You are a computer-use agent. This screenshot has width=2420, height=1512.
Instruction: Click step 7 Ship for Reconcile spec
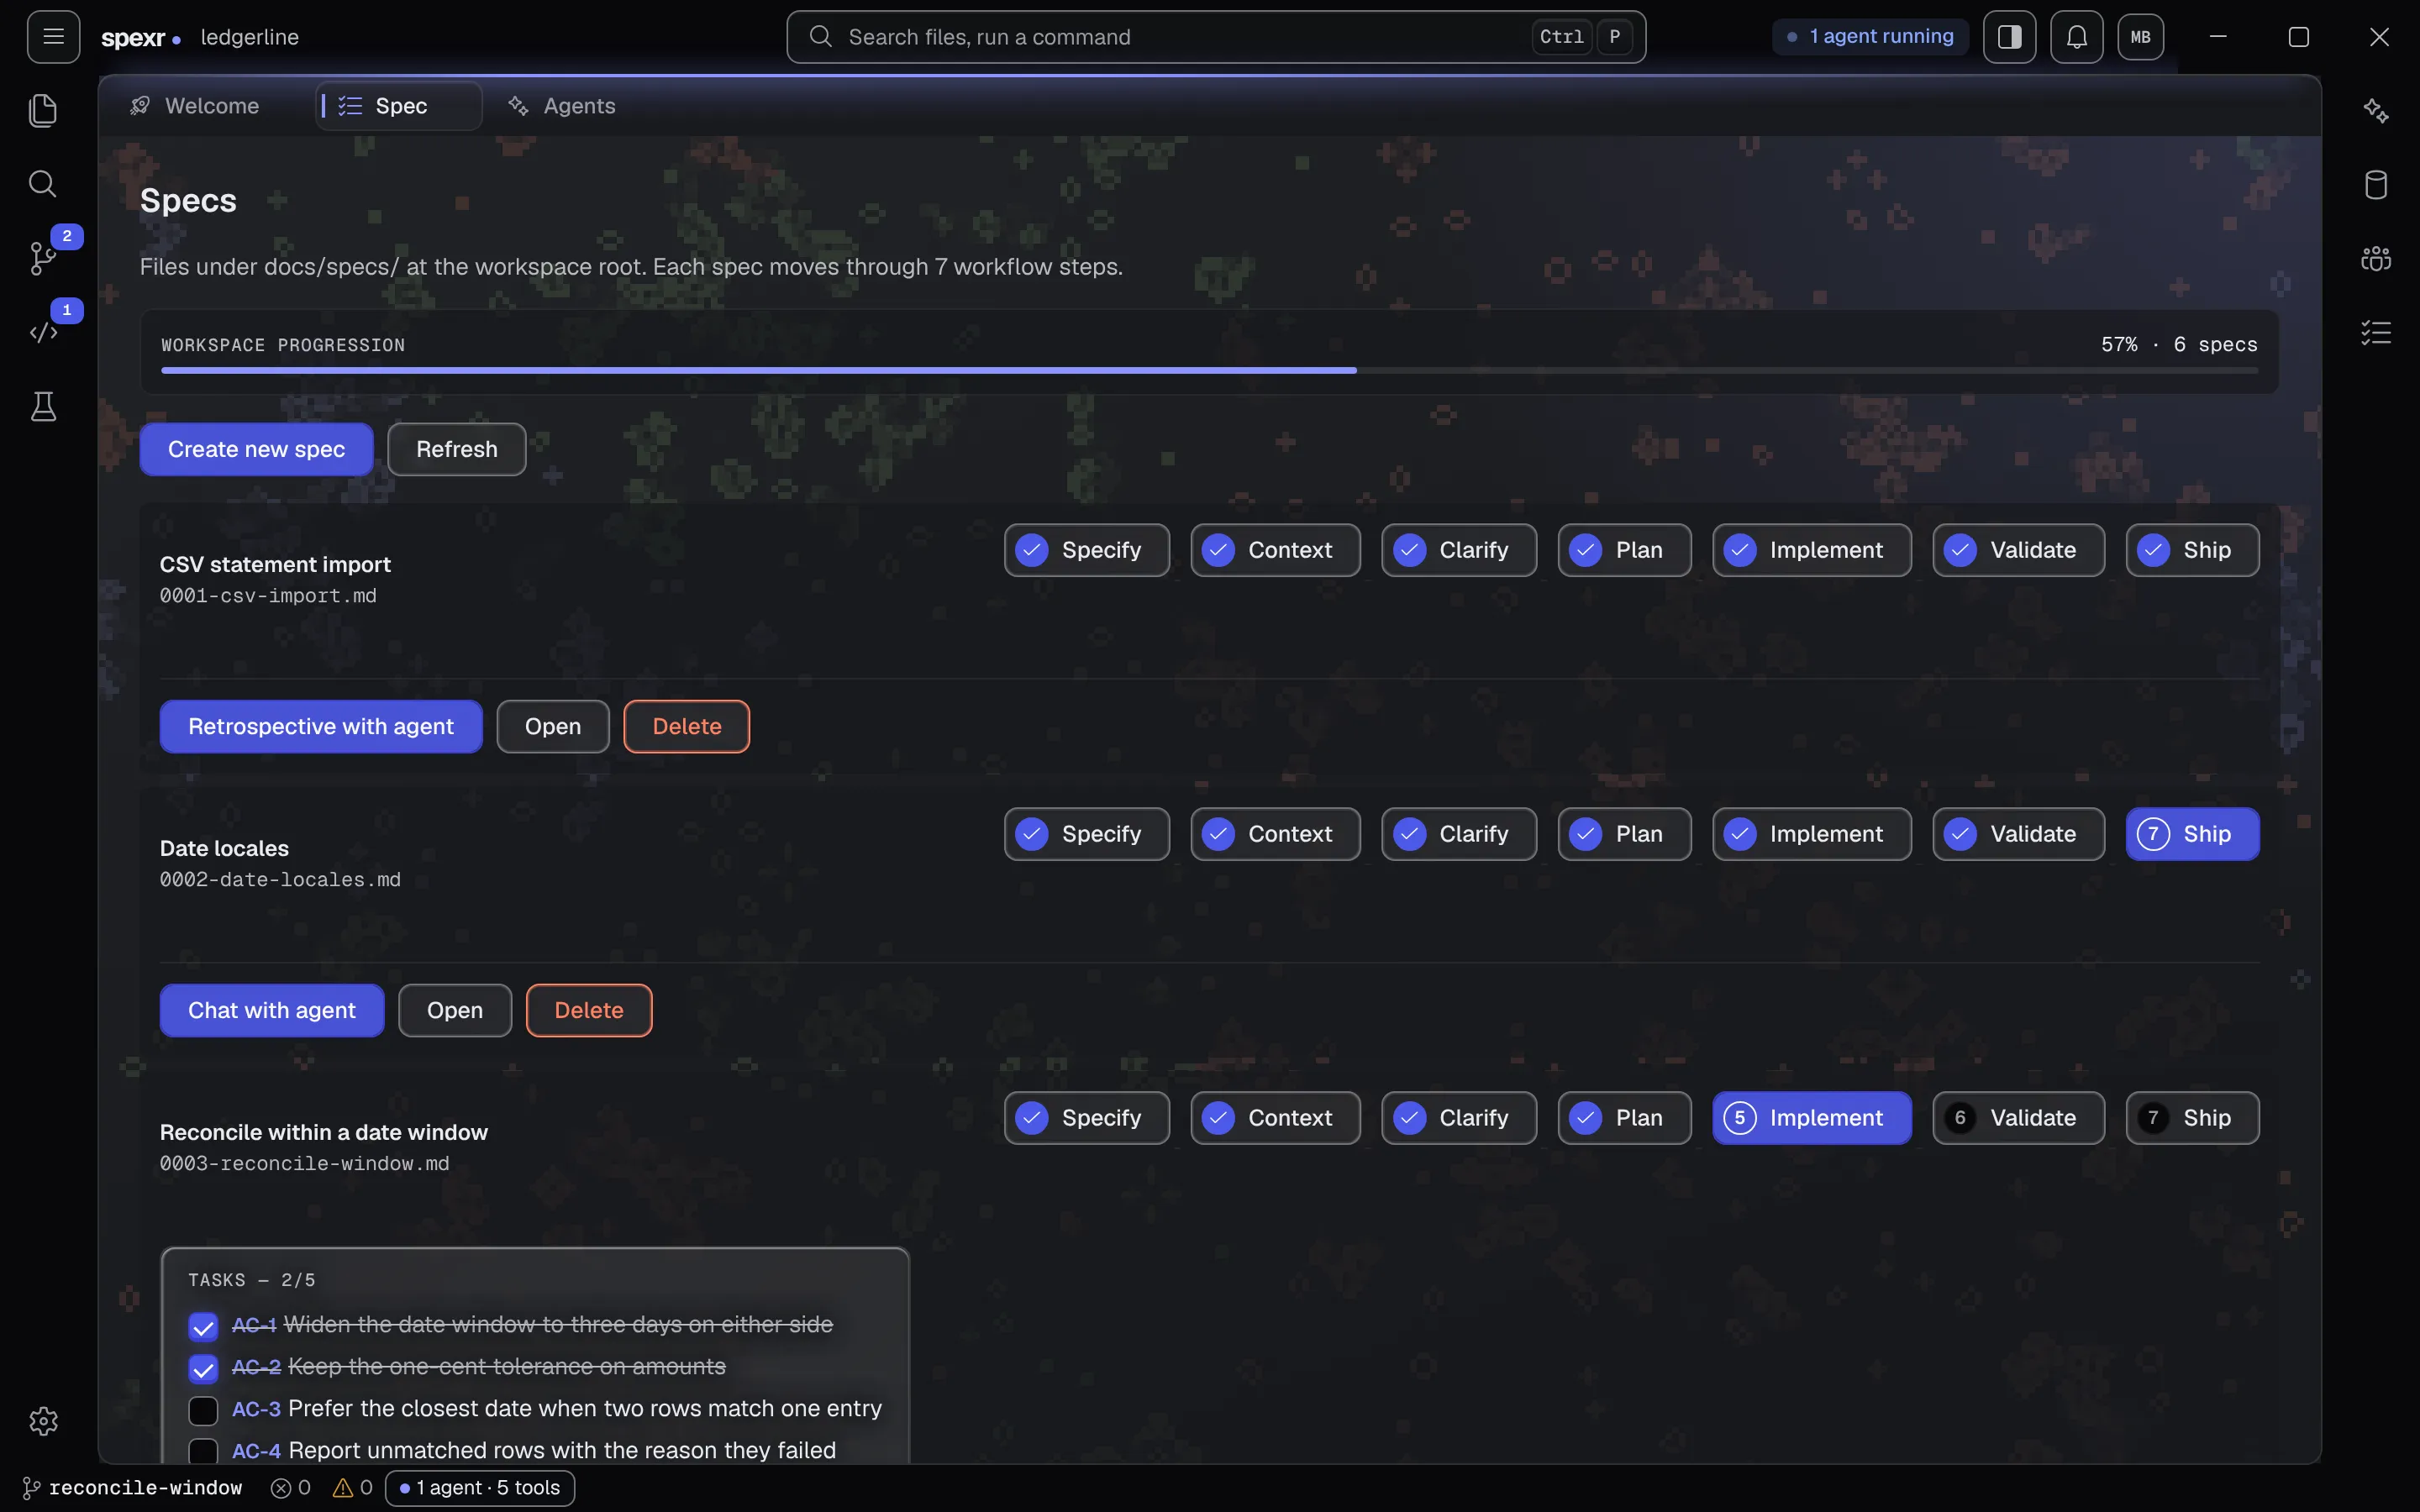[x=2192, y=1118]
